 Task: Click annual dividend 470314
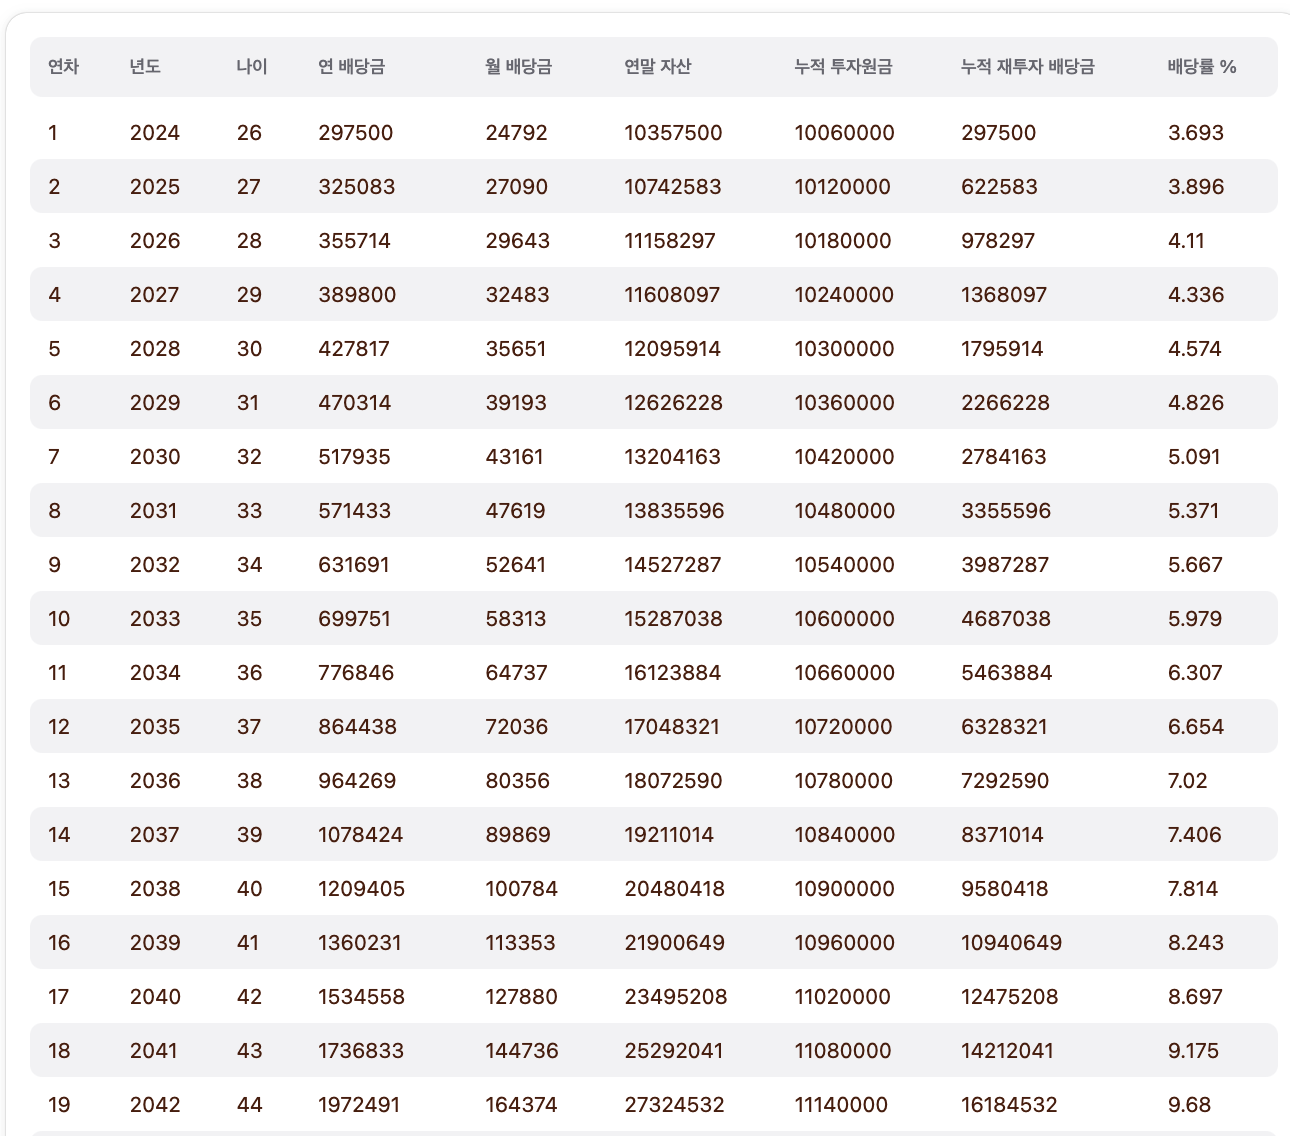point(355,403)
